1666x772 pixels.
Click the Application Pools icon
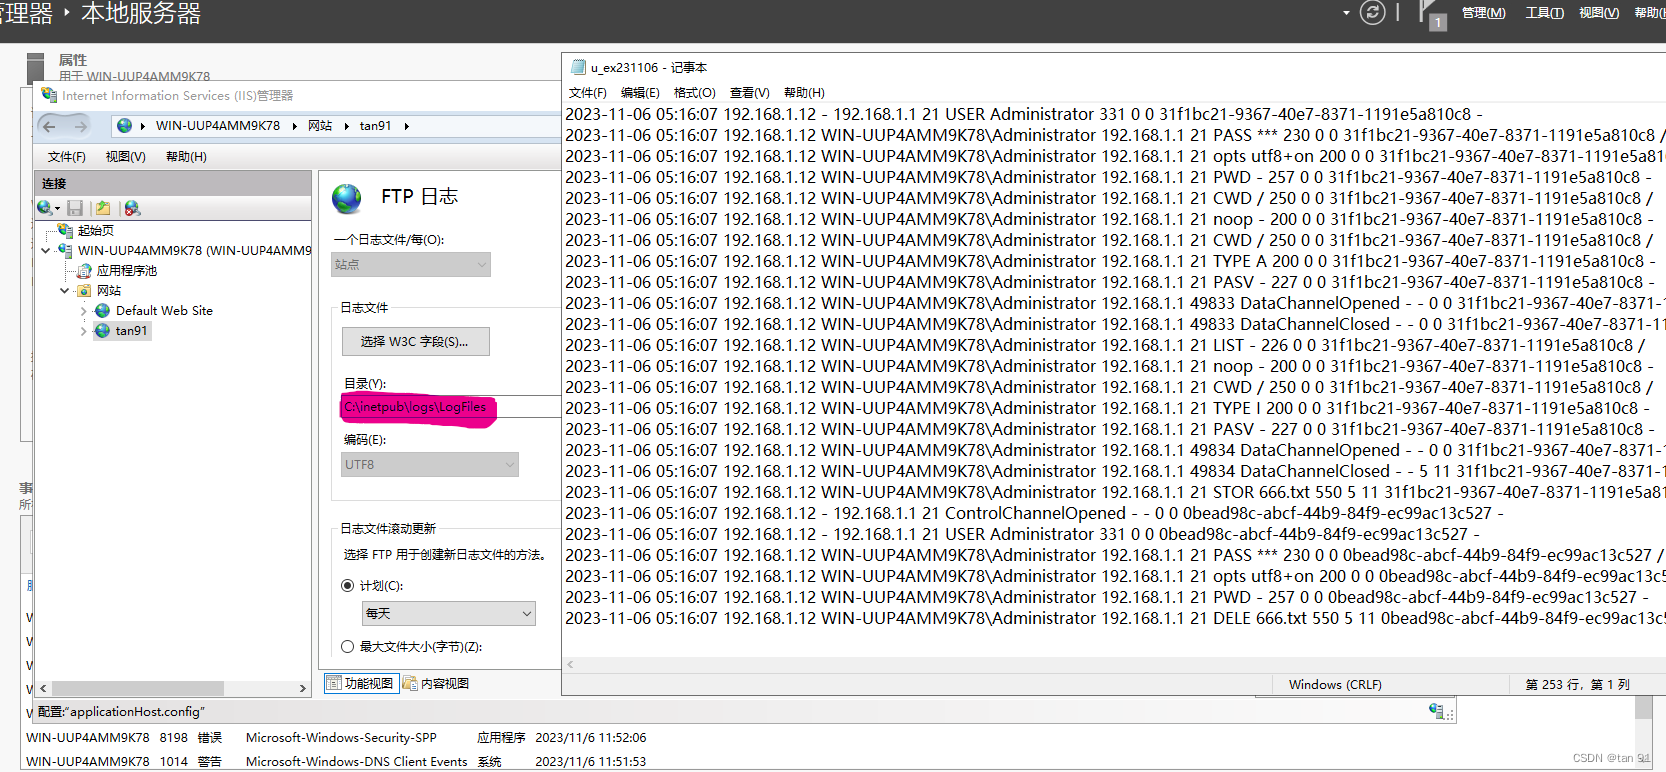coord(85,270)
